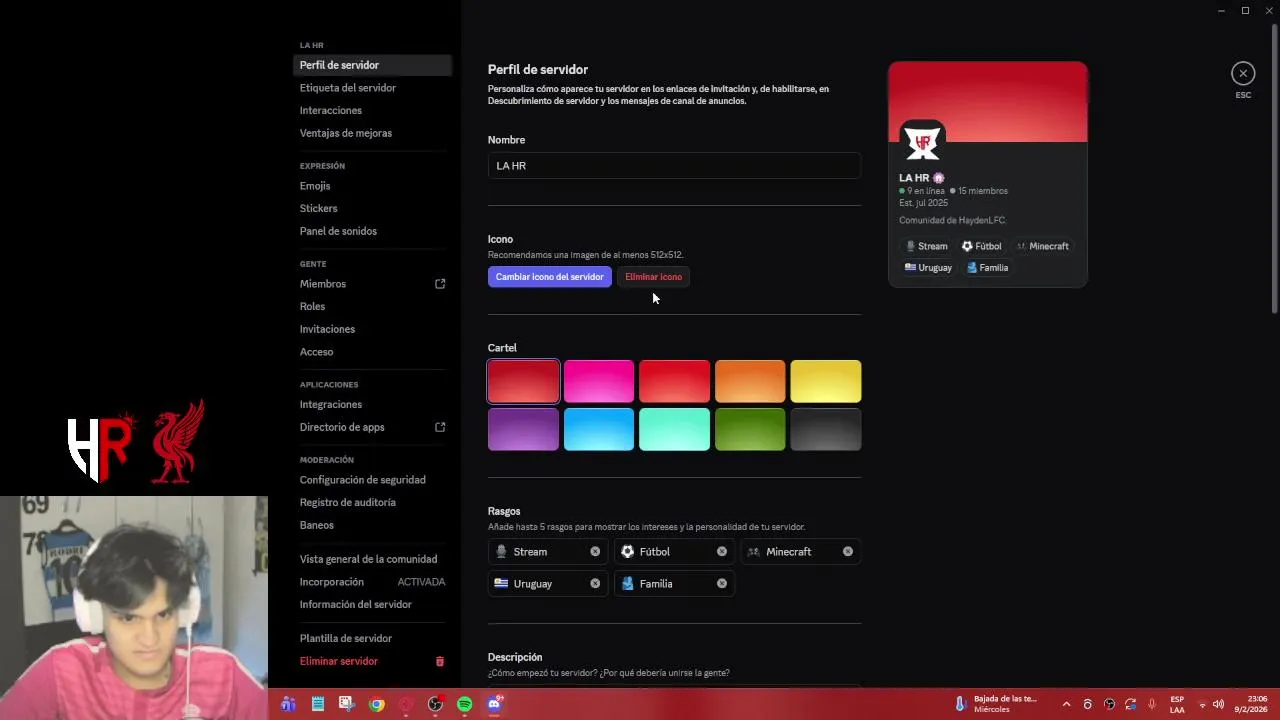The image size is (1280, 720).
Task: Open Perfil de servidor settings
Action: (x=373, y=65)
